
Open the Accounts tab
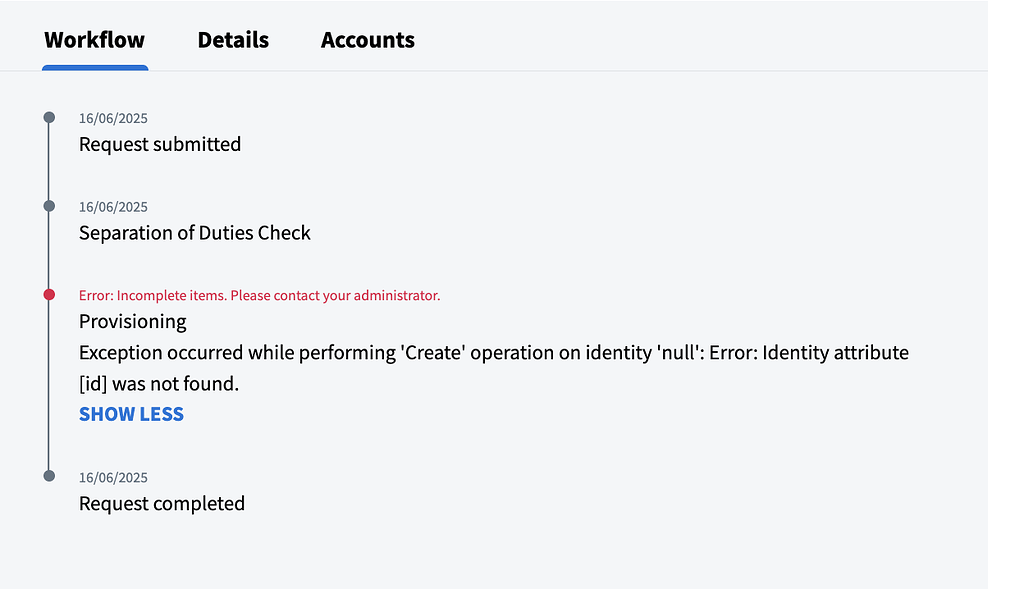pos(367,40)
